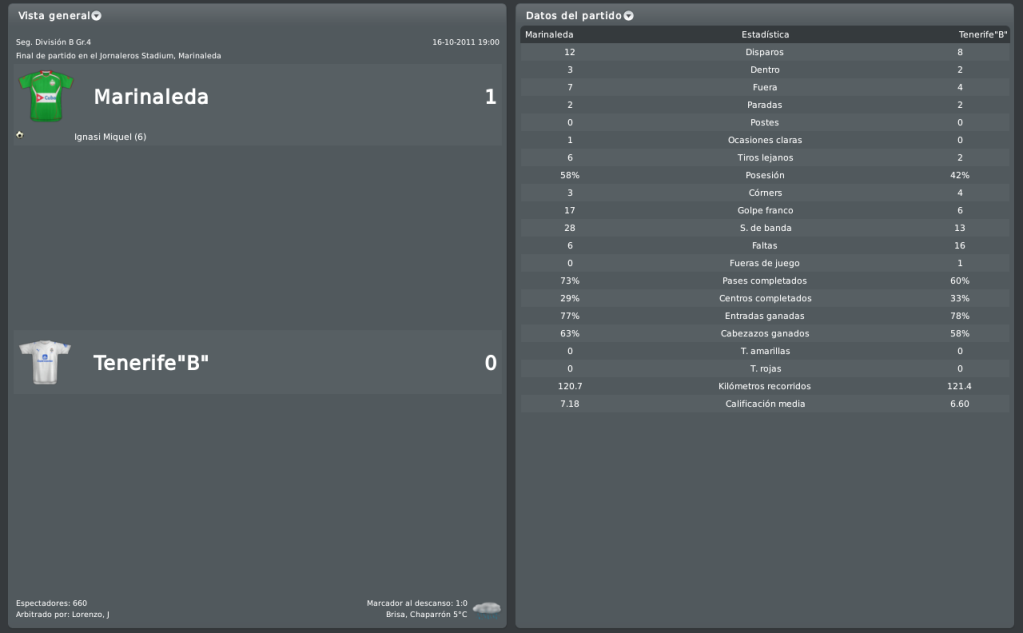Open the Marinaleda team name link
Image resolution: width=1023 pixels, height=633 pixels.
[x=151, y=97]
